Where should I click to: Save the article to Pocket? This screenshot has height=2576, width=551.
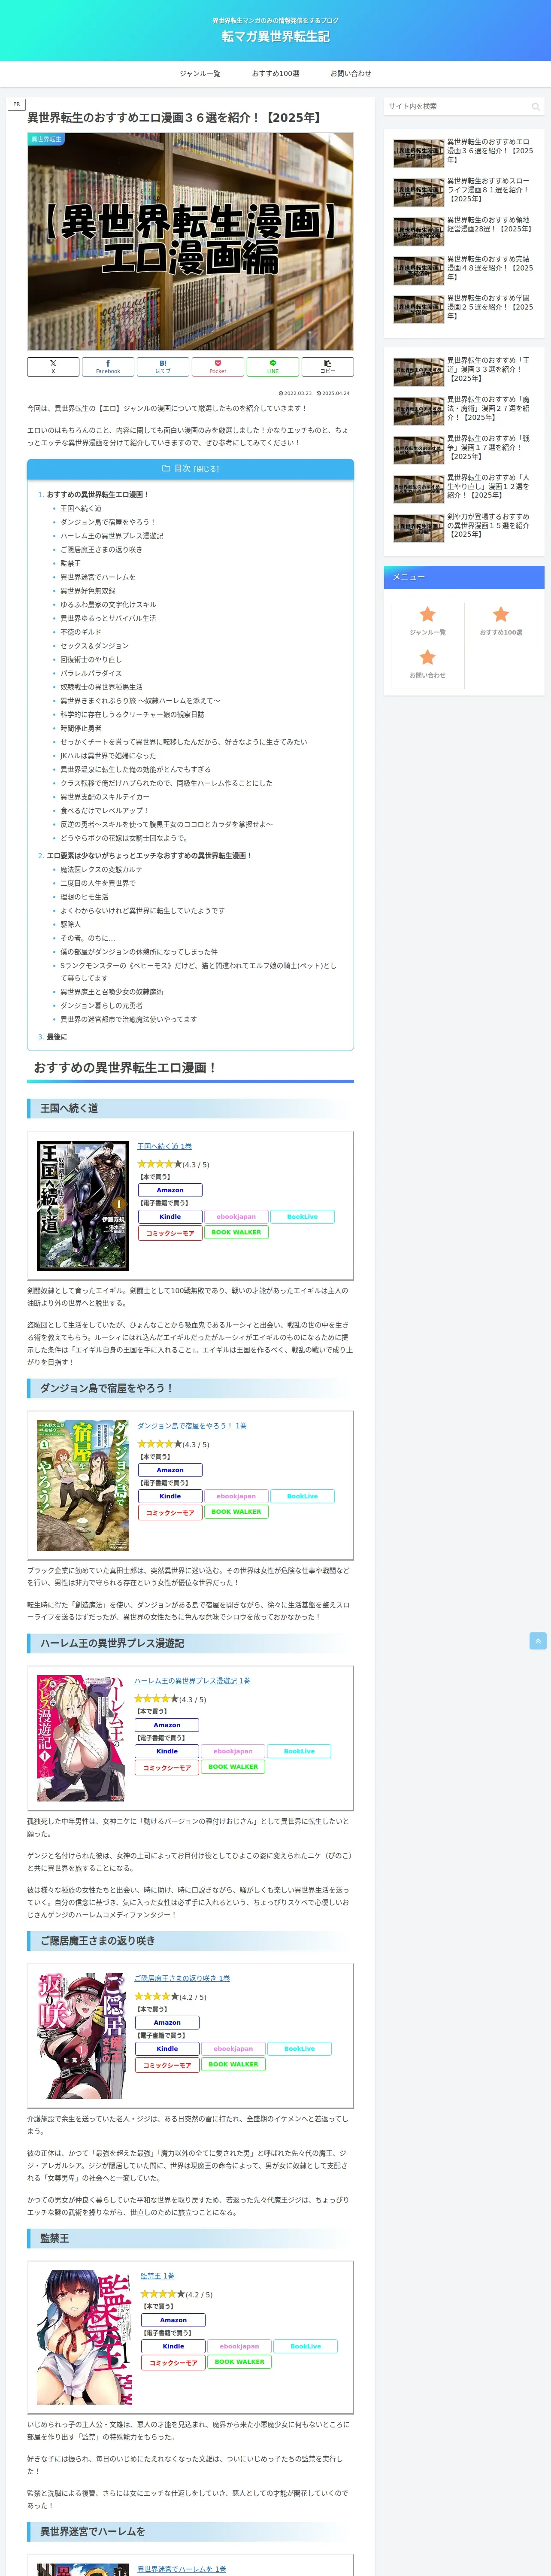[x=218, y=367]
